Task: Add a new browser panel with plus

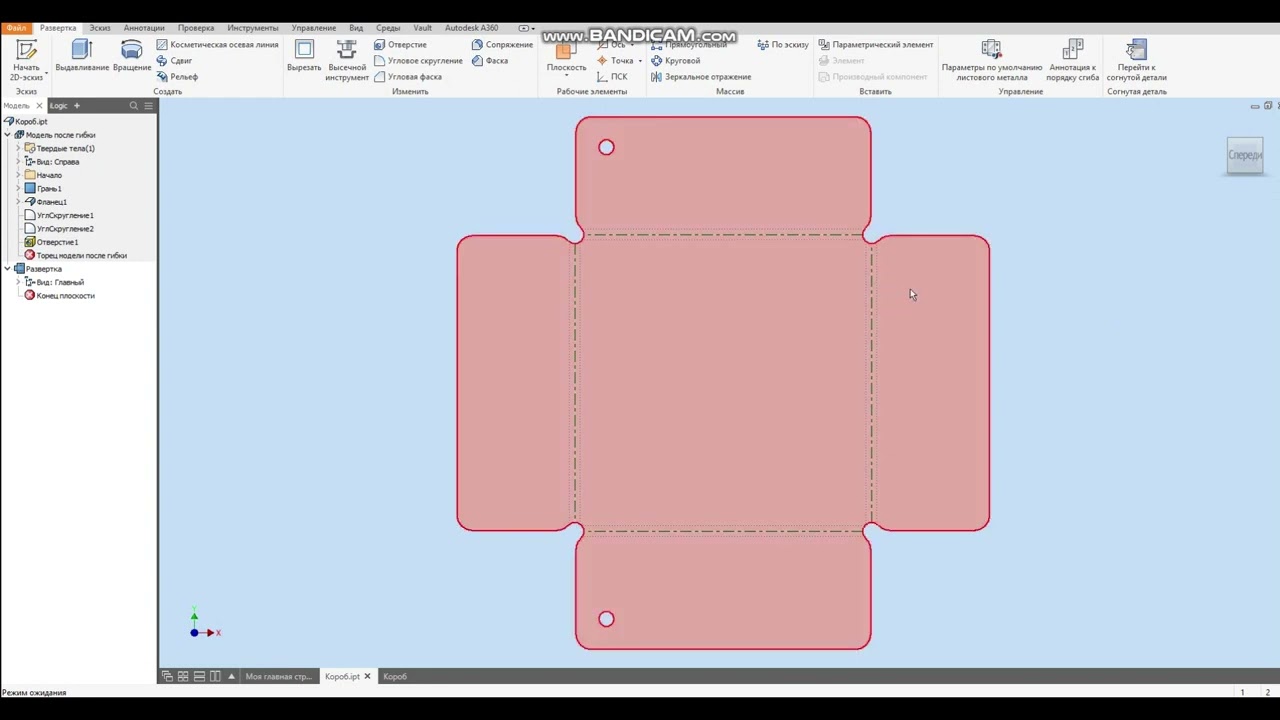Action: pyautogui.click(x=76, y=105)
